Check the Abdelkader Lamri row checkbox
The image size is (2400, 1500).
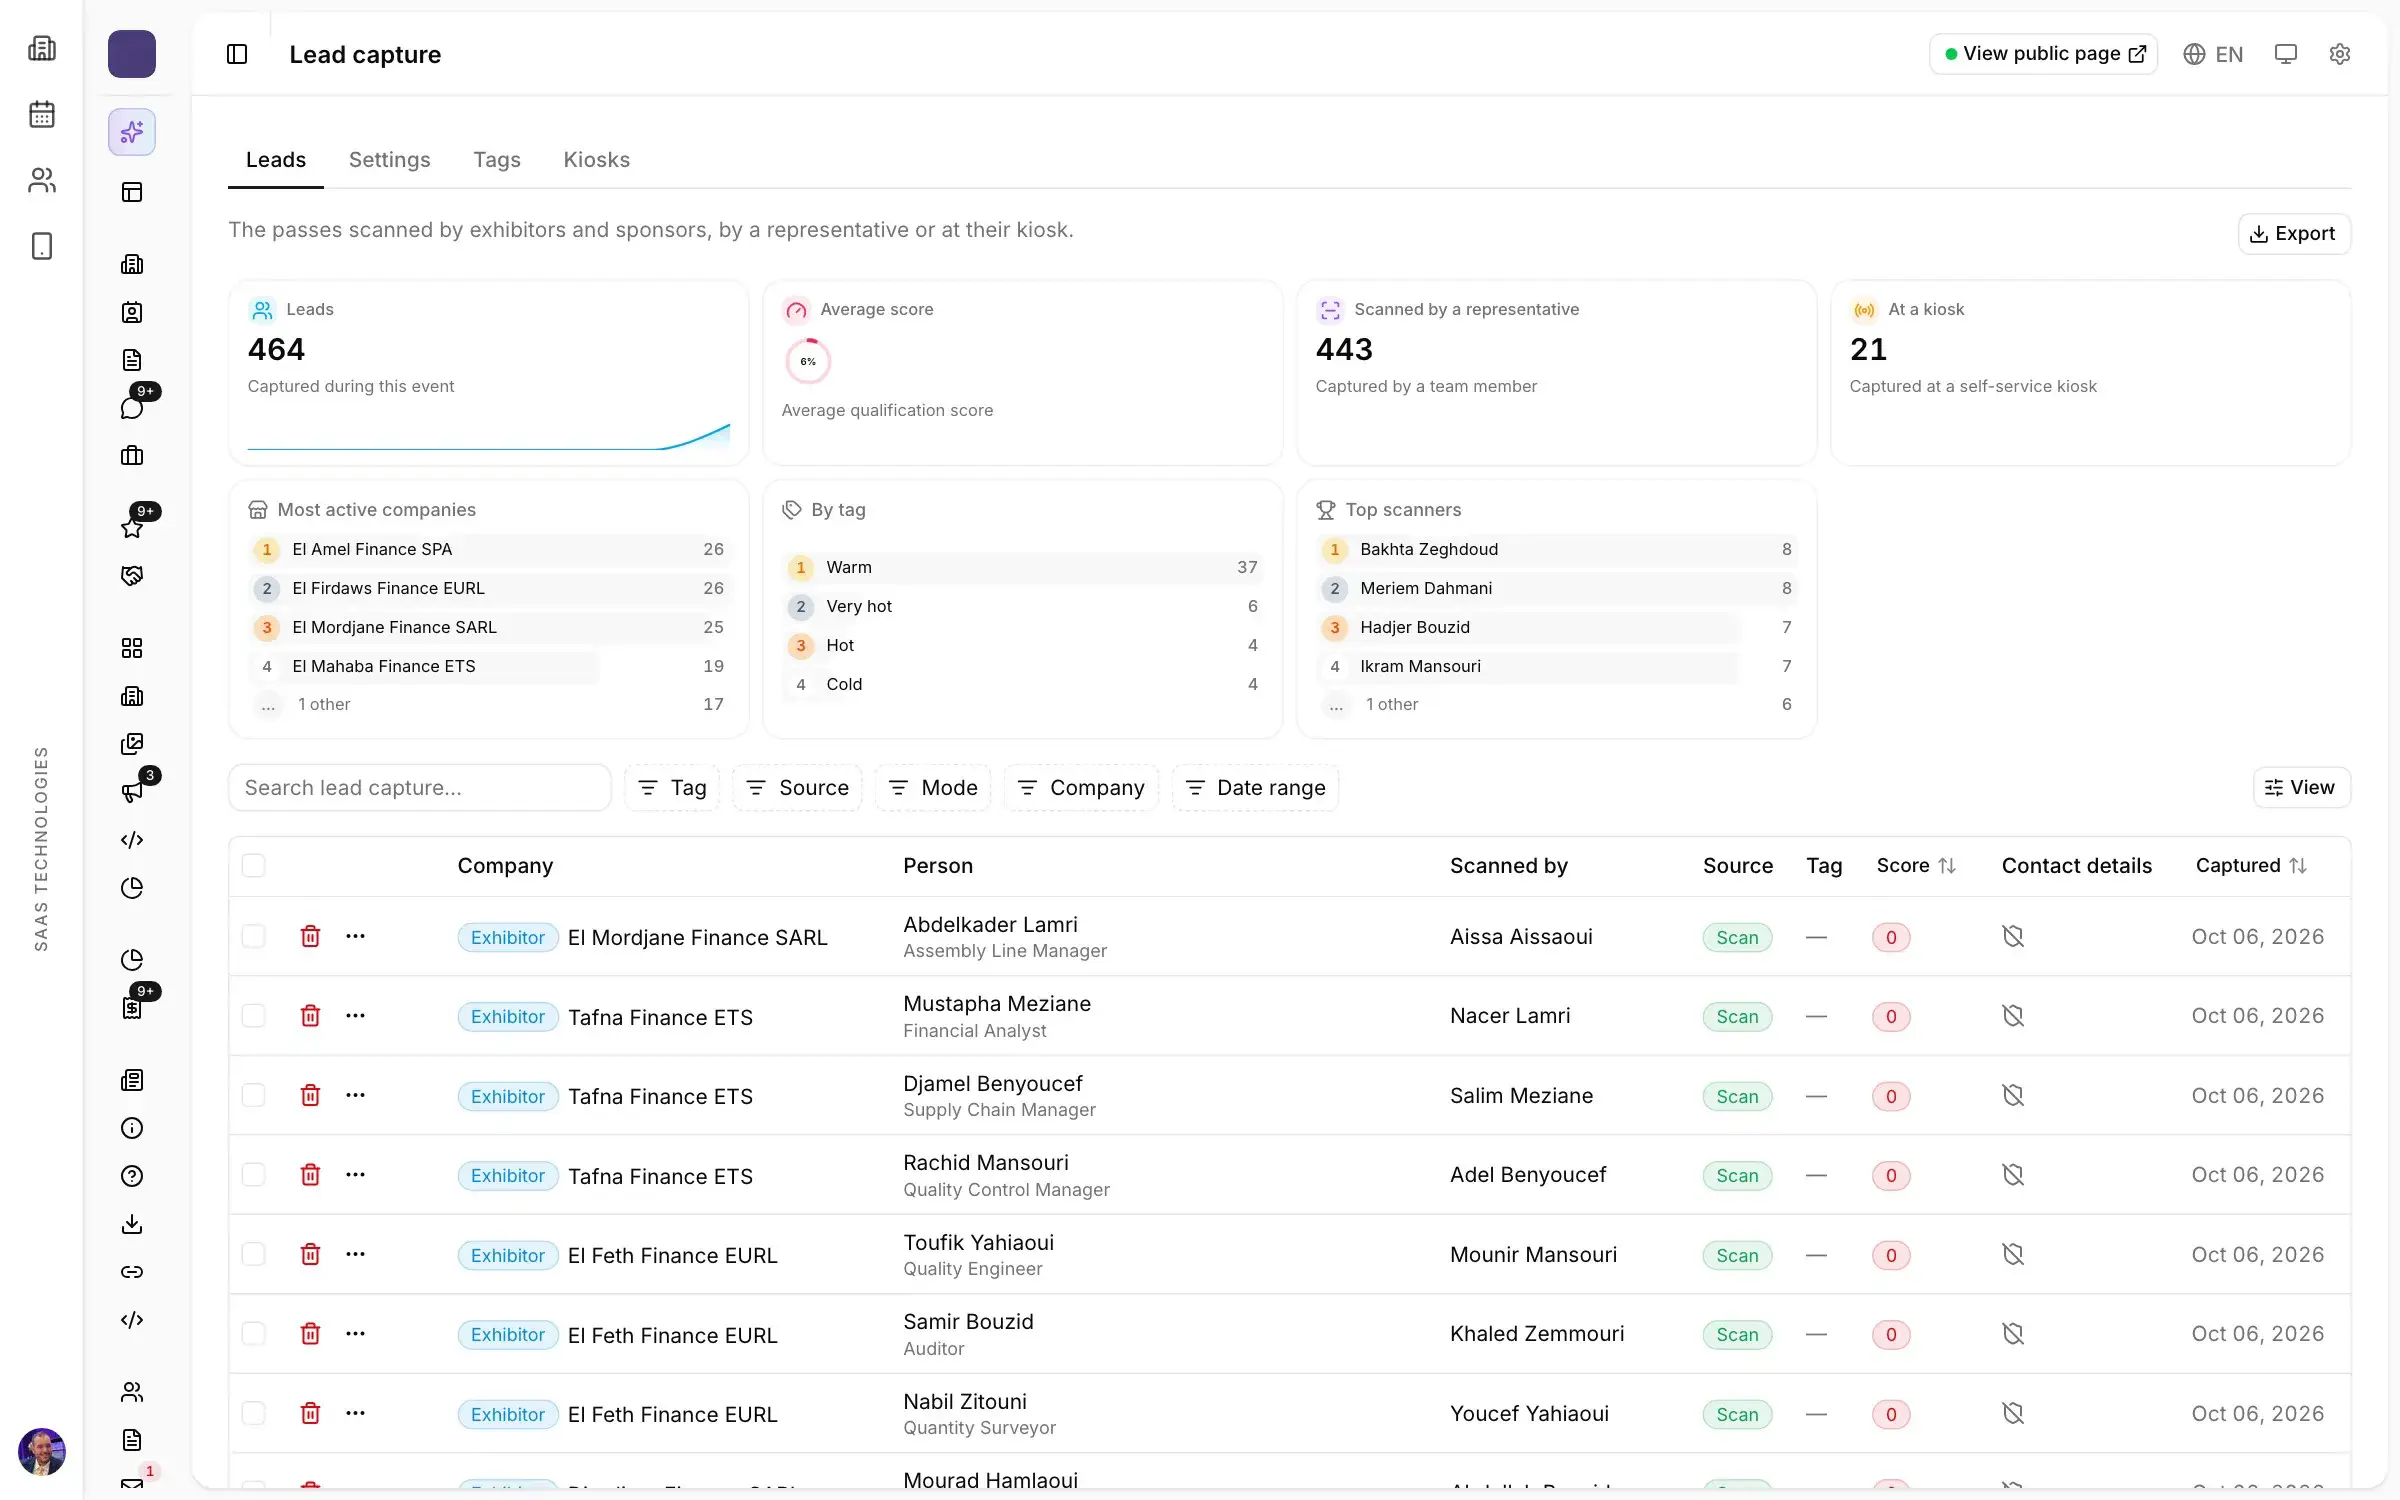click(254, 936)
